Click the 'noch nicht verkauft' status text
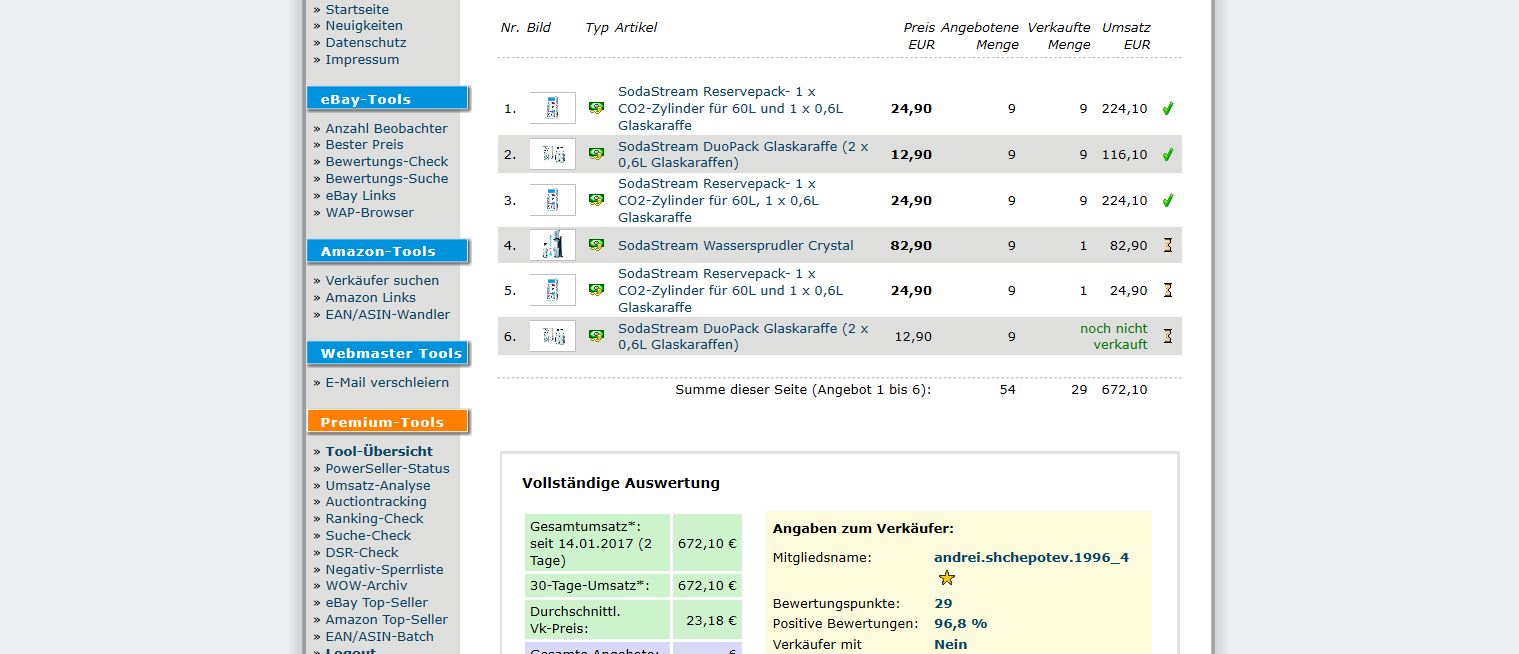 [x=1114, y=336]
